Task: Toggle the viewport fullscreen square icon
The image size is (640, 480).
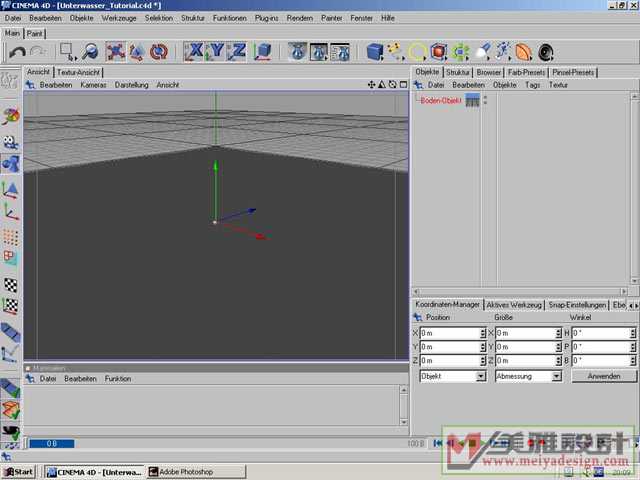Action: tap(403, 84)
